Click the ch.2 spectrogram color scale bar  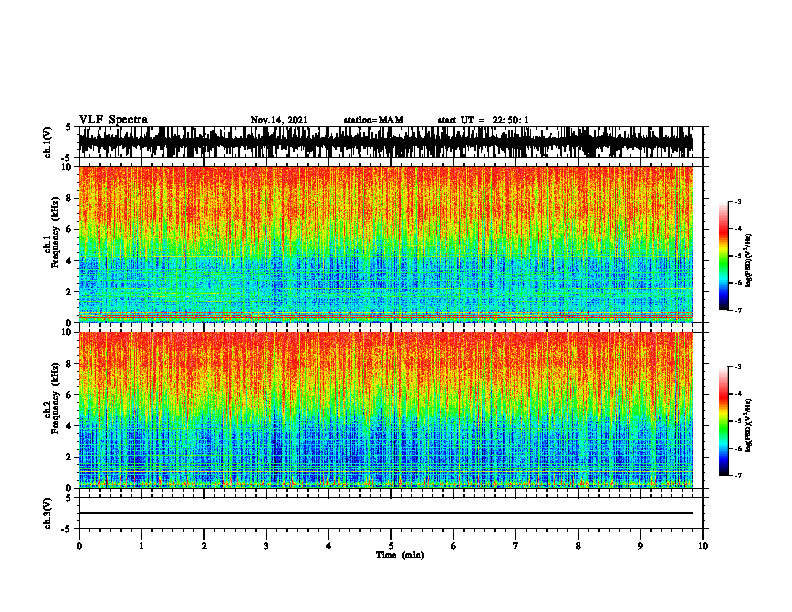(x=723, y=421)
